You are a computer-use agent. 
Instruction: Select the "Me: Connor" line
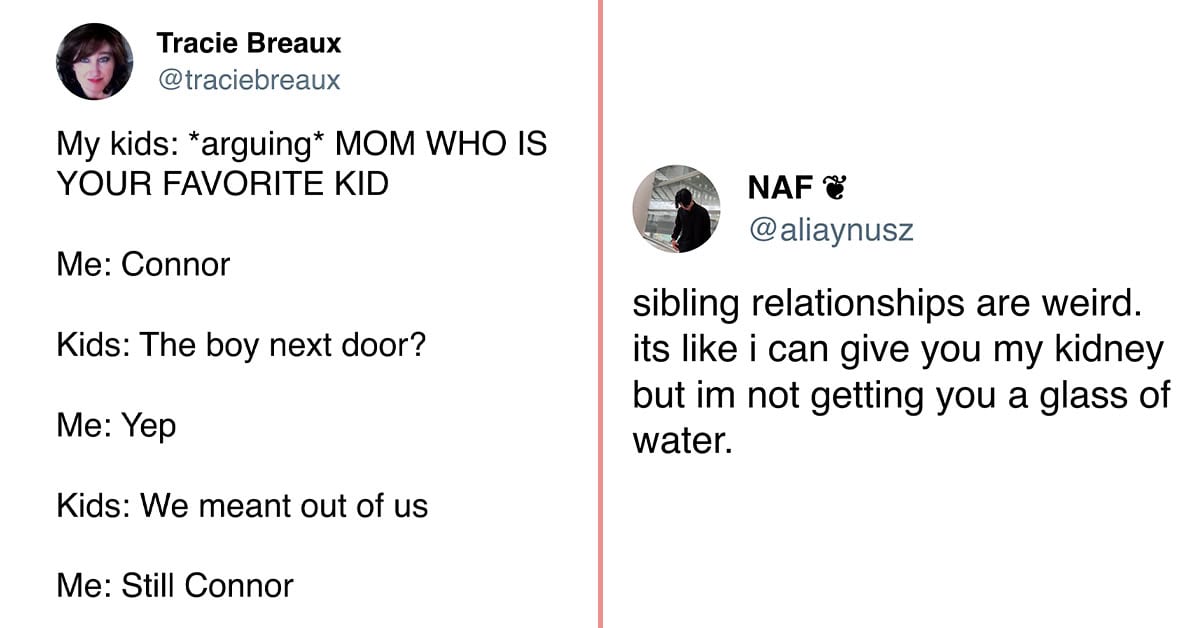[x=143, y=265]
